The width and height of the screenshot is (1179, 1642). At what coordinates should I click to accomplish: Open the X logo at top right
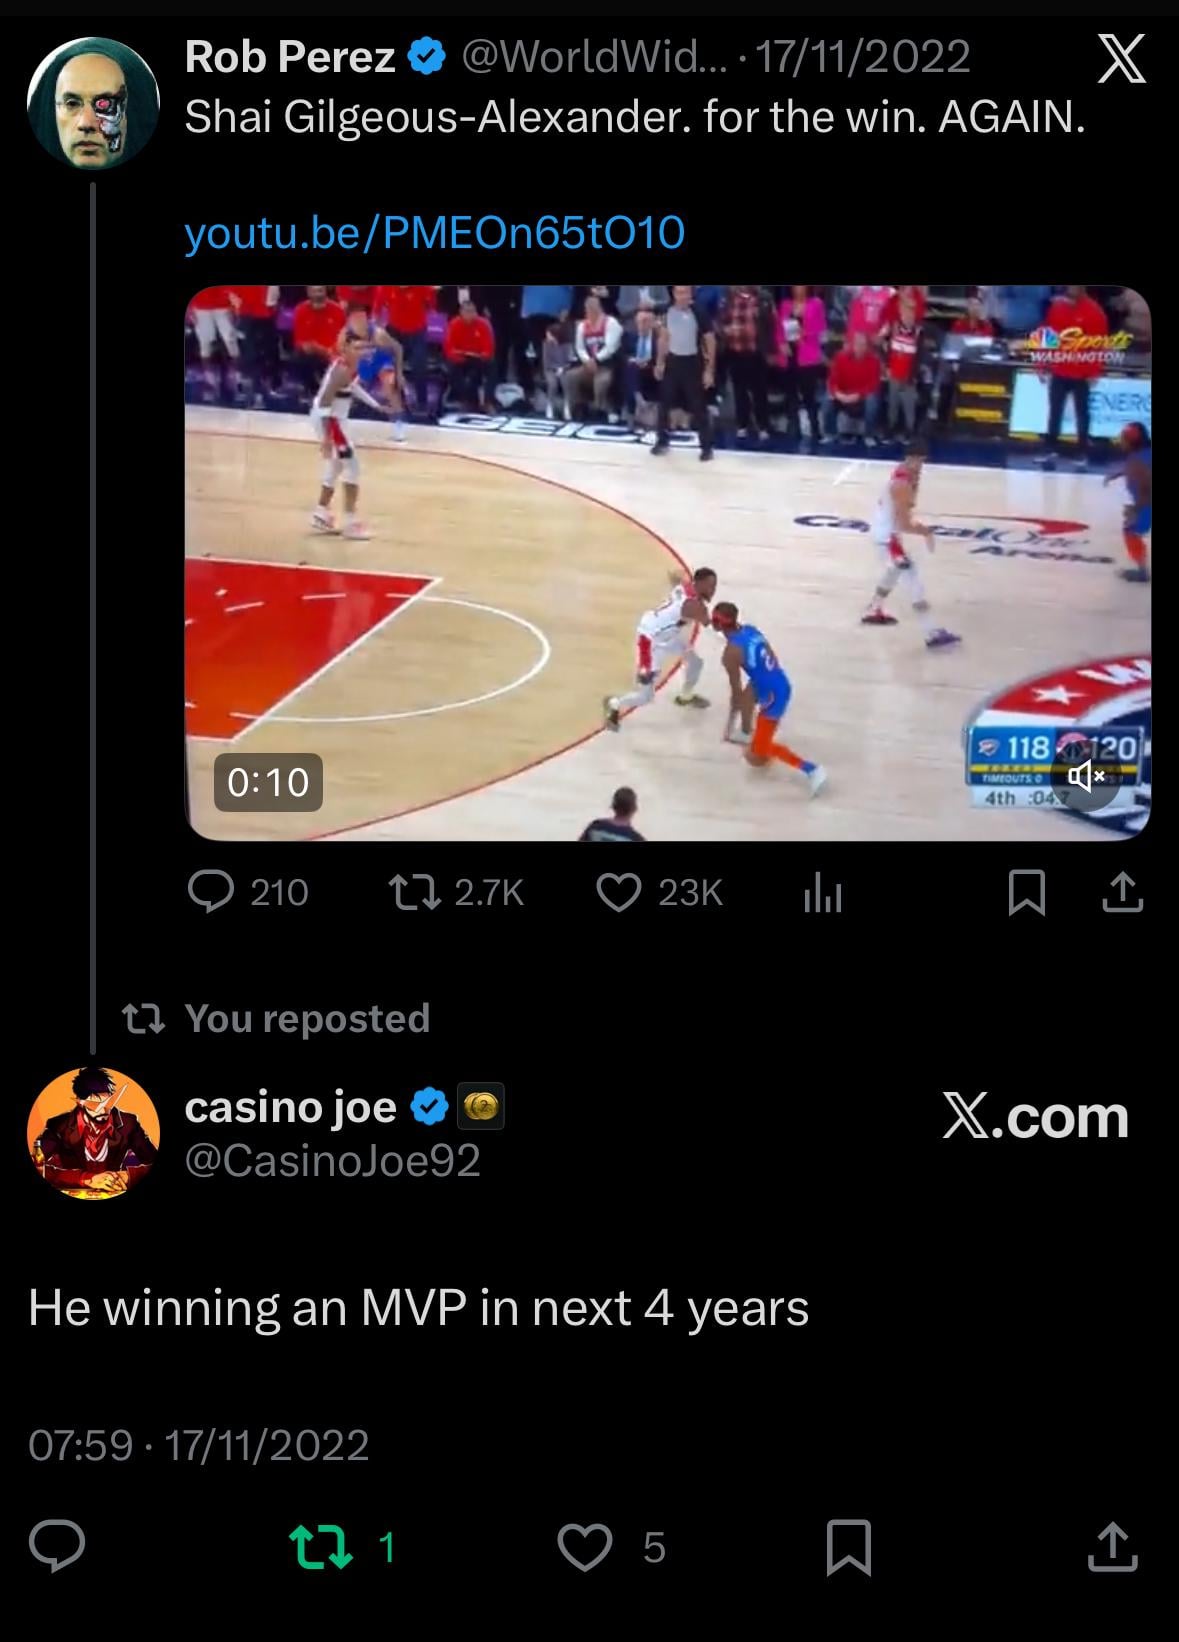(1121, 59)
